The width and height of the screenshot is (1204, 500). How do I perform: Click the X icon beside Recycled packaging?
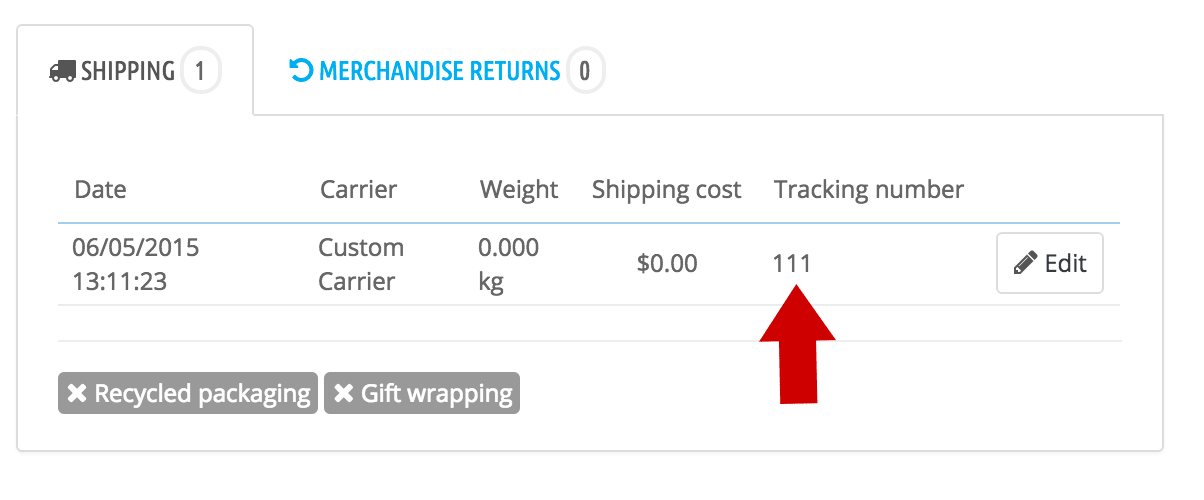click(77, 394)
